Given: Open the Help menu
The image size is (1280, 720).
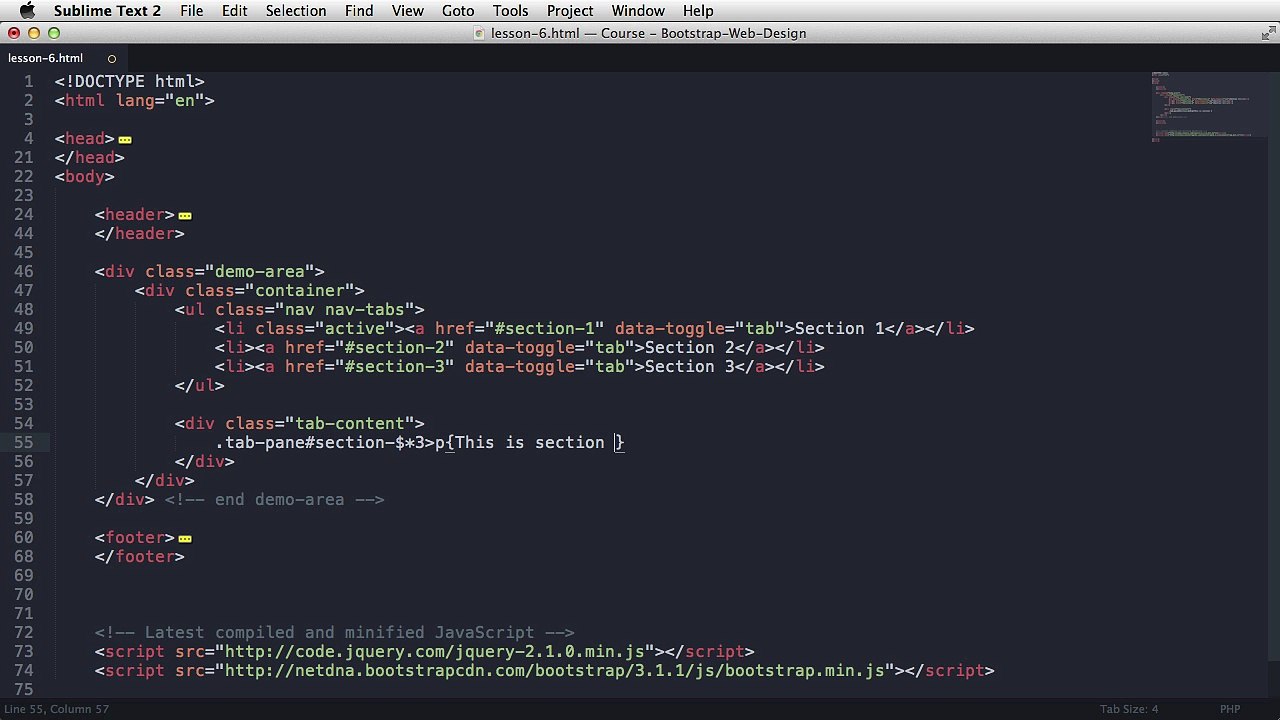Looking at the screenshot, I should (x=698, y=11).
